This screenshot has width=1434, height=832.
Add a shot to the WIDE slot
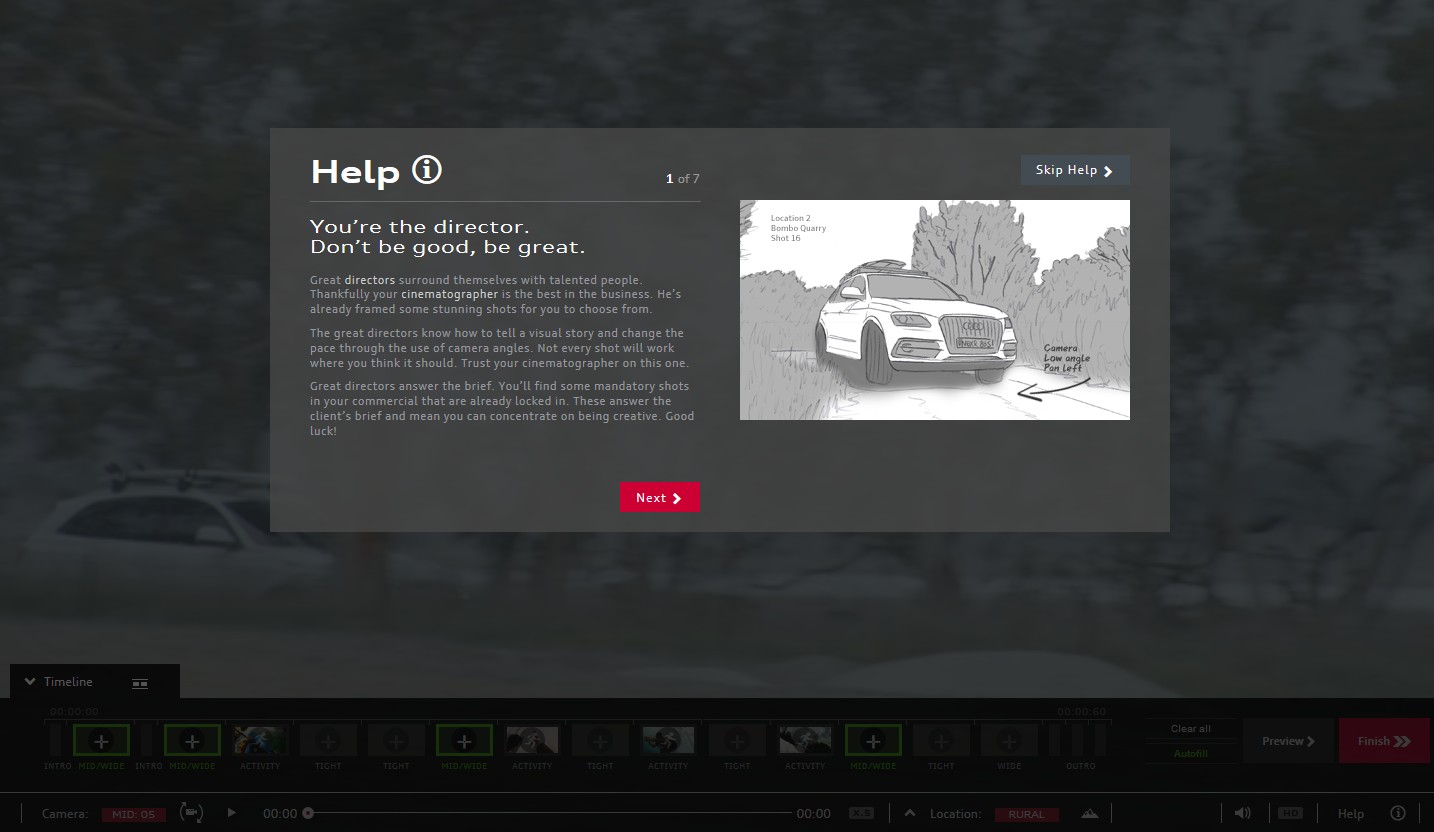pyautogui.click(x=1009, y=741)
